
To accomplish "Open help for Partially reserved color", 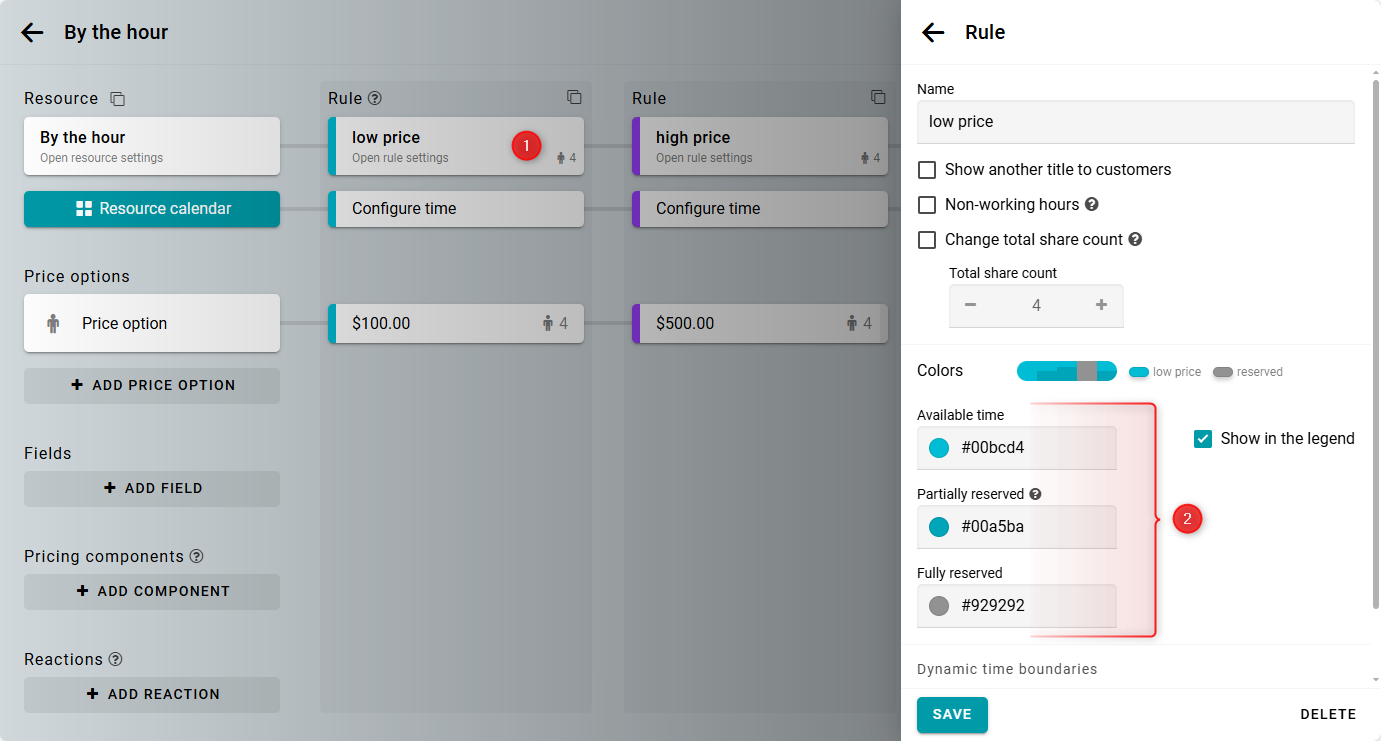I will [1035, 494].
